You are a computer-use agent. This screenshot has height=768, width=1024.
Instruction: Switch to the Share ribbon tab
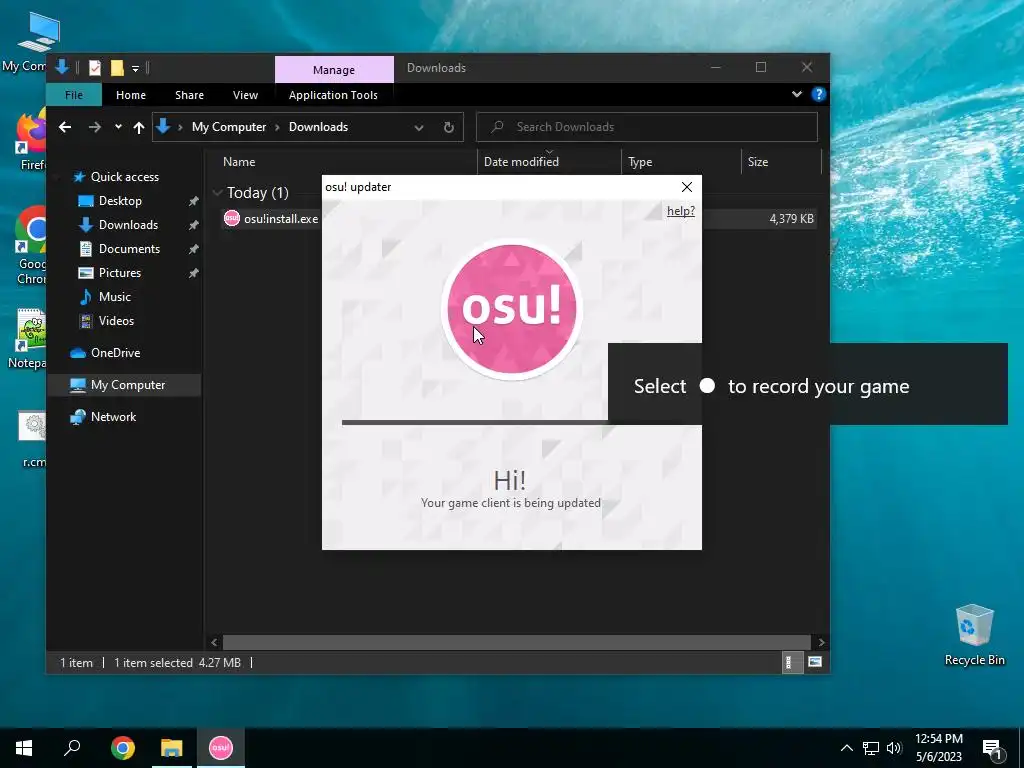[x=189, y=95]
